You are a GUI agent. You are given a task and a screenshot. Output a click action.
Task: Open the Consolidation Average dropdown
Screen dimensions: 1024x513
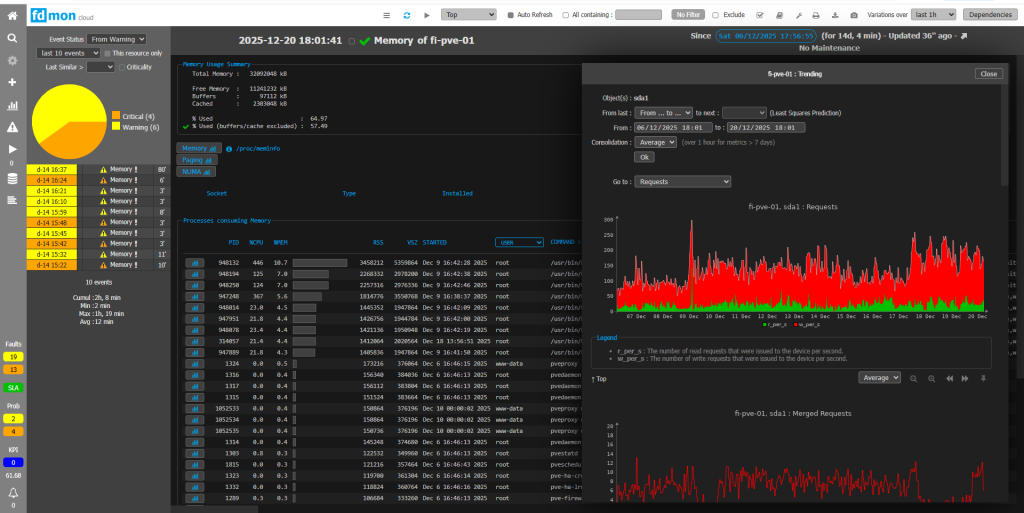point(655,142)
